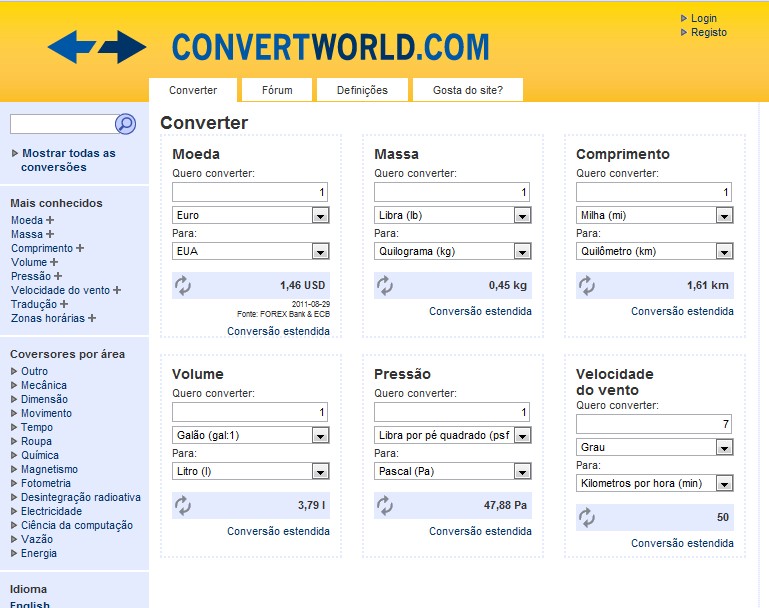Screen dimensions: 769x608
Task: Click the refresh icon in Volume converter
Action: (183, 506)
